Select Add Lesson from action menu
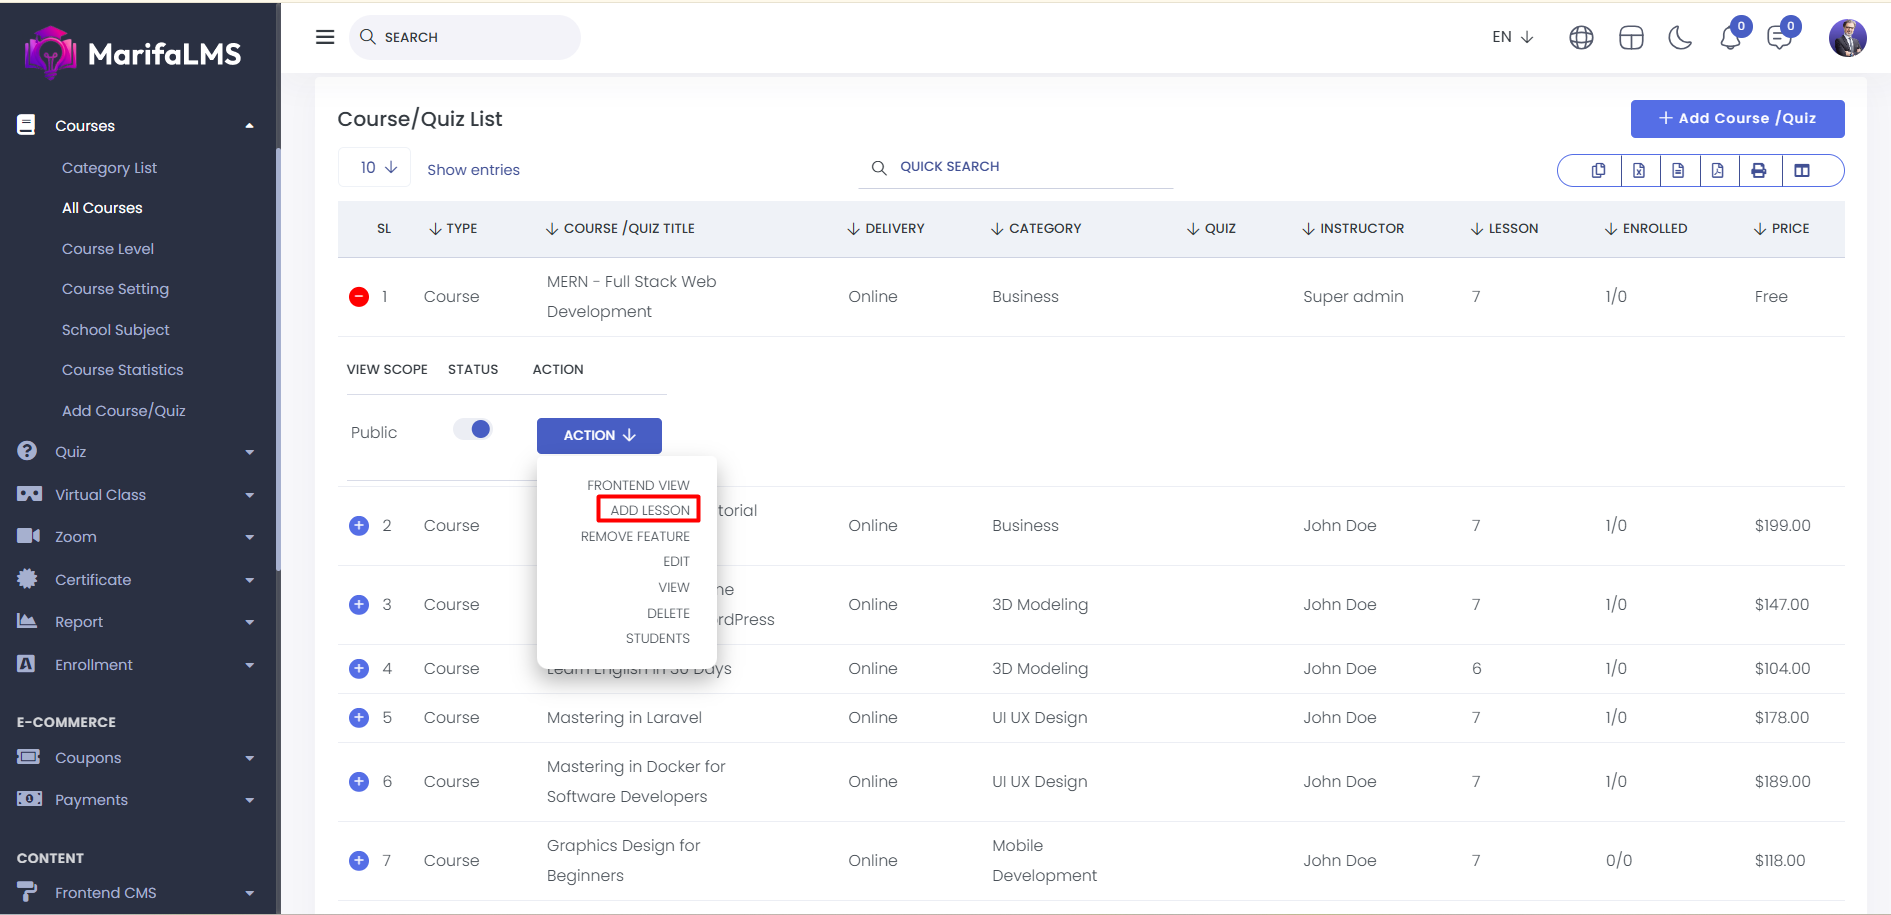 pos(649,510)
